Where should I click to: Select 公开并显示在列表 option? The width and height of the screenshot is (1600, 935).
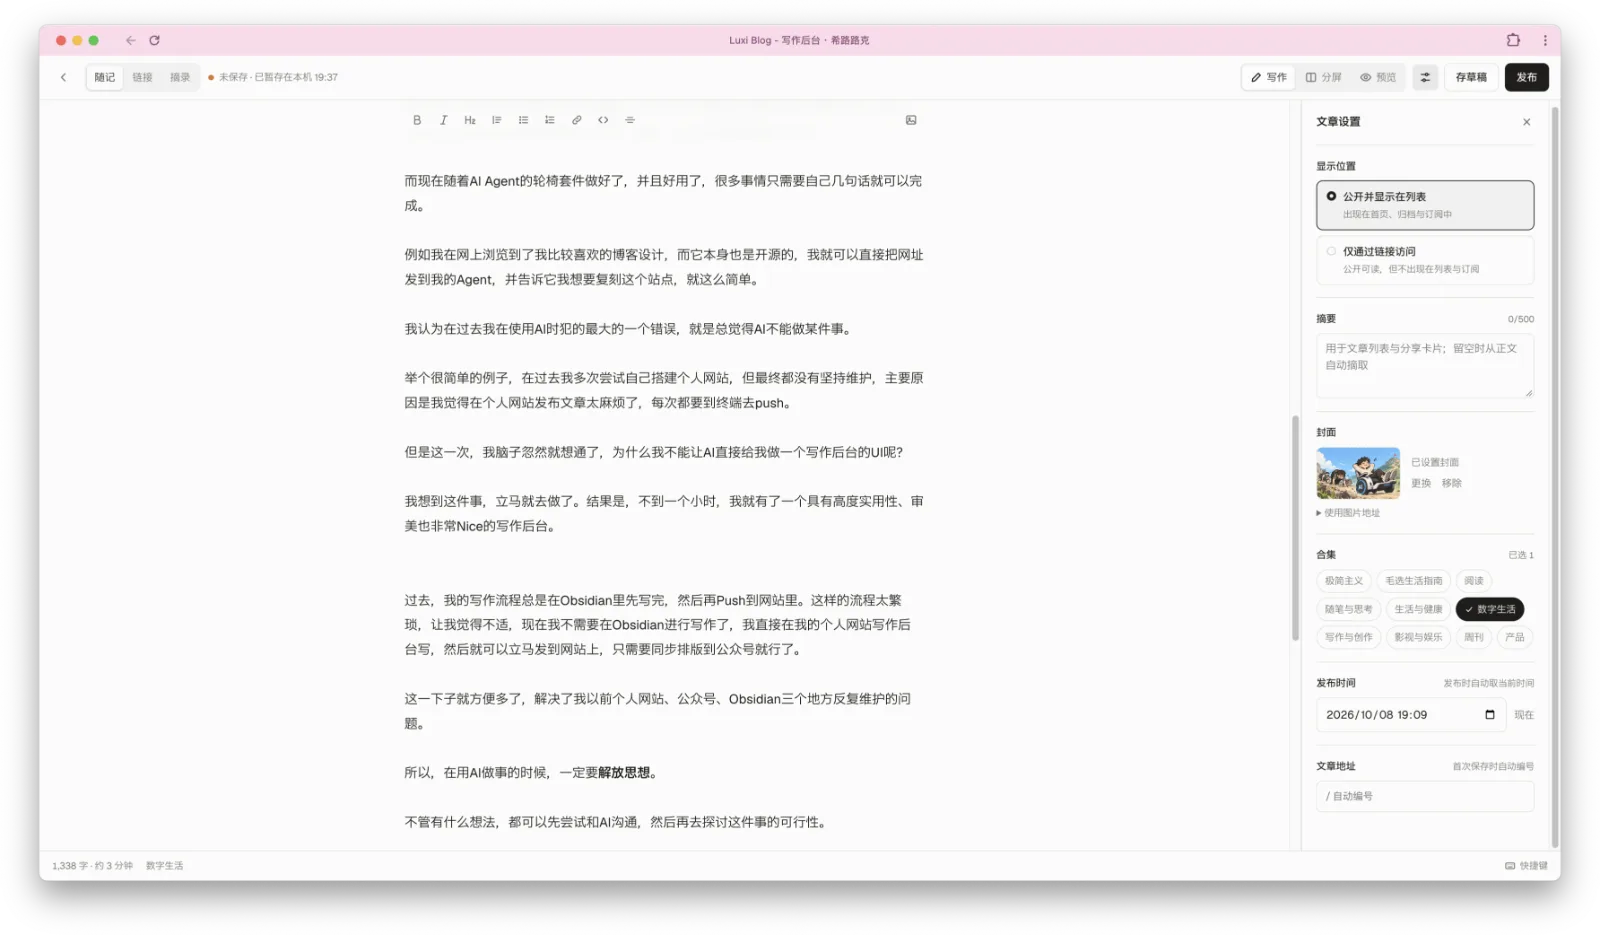pos(1424,205)
